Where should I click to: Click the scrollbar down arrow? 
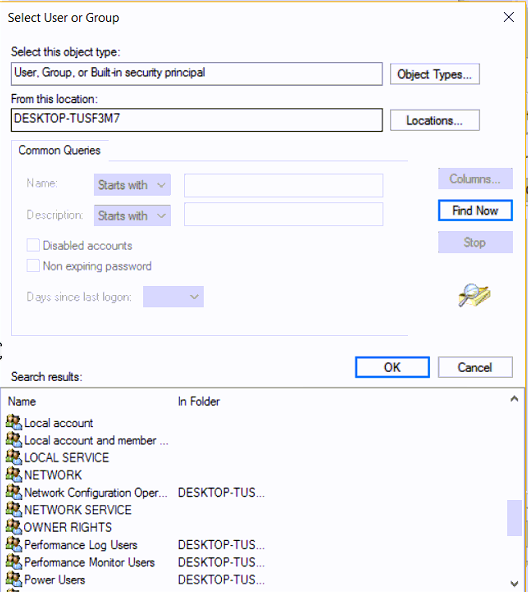pyautogui.click(x=514, y=583)
